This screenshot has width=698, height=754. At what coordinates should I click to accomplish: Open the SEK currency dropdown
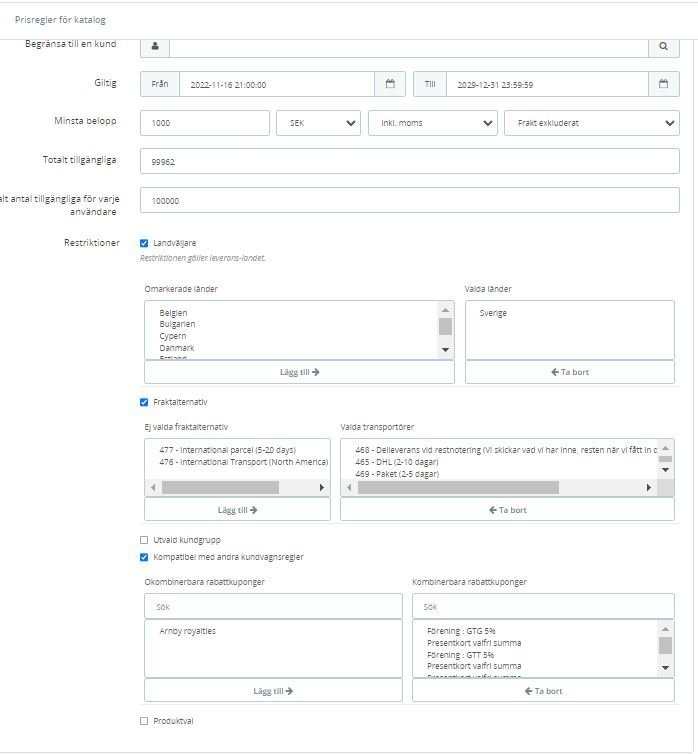click(318, 123)
